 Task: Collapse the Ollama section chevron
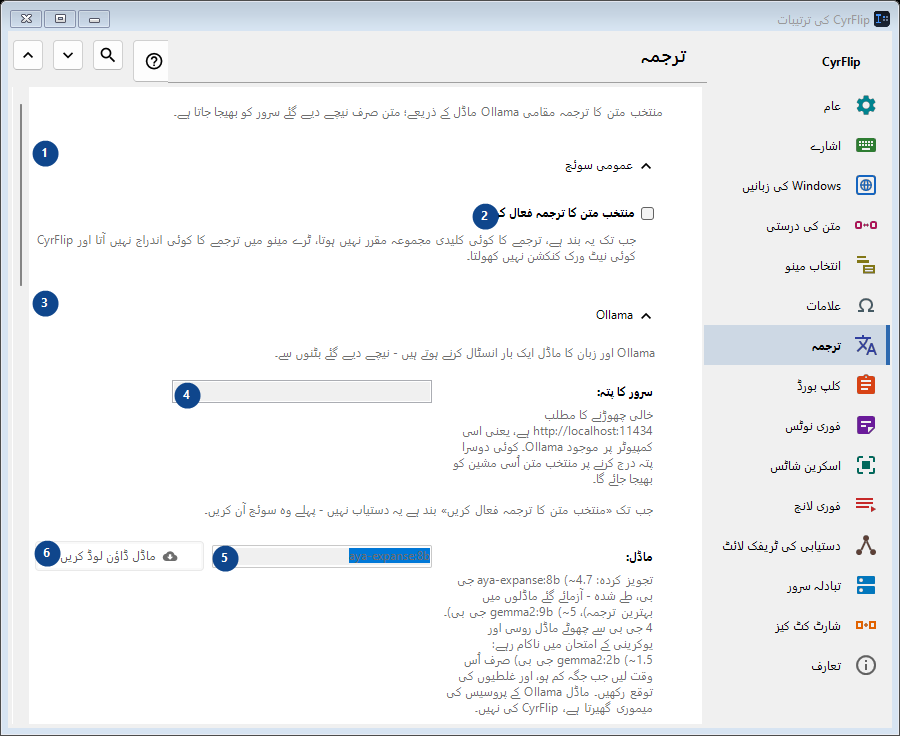(x=646, y=316)
